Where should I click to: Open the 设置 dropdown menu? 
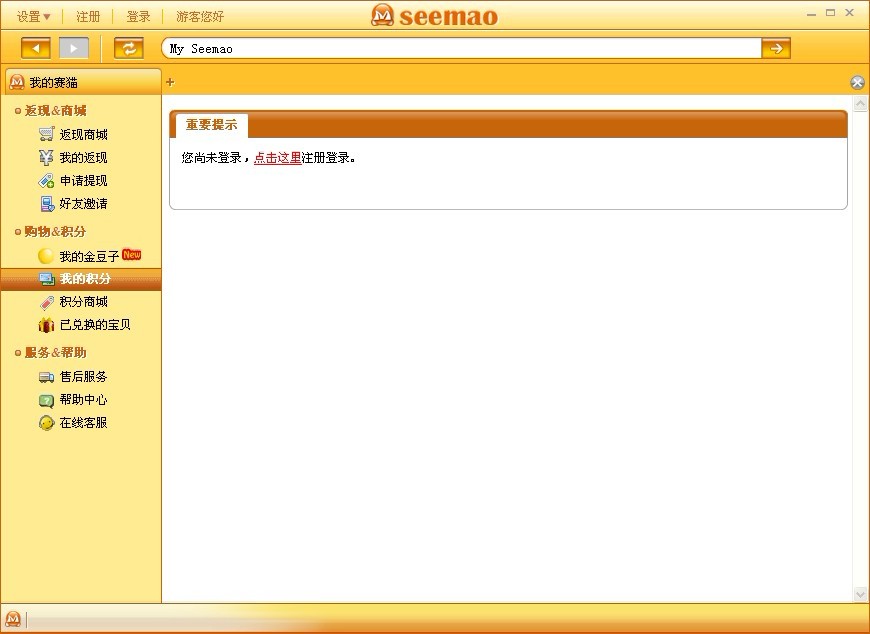point(33,17)
